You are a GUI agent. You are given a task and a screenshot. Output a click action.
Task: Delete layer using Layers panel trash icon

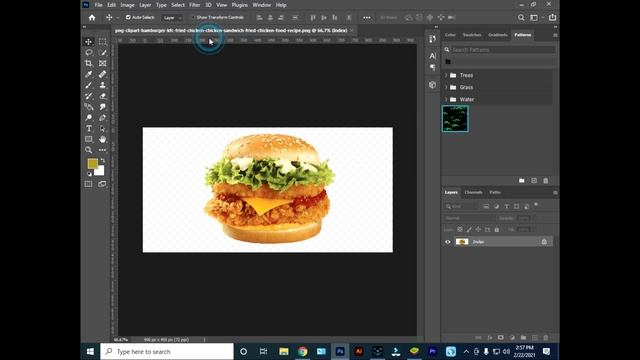click(546, 338)
